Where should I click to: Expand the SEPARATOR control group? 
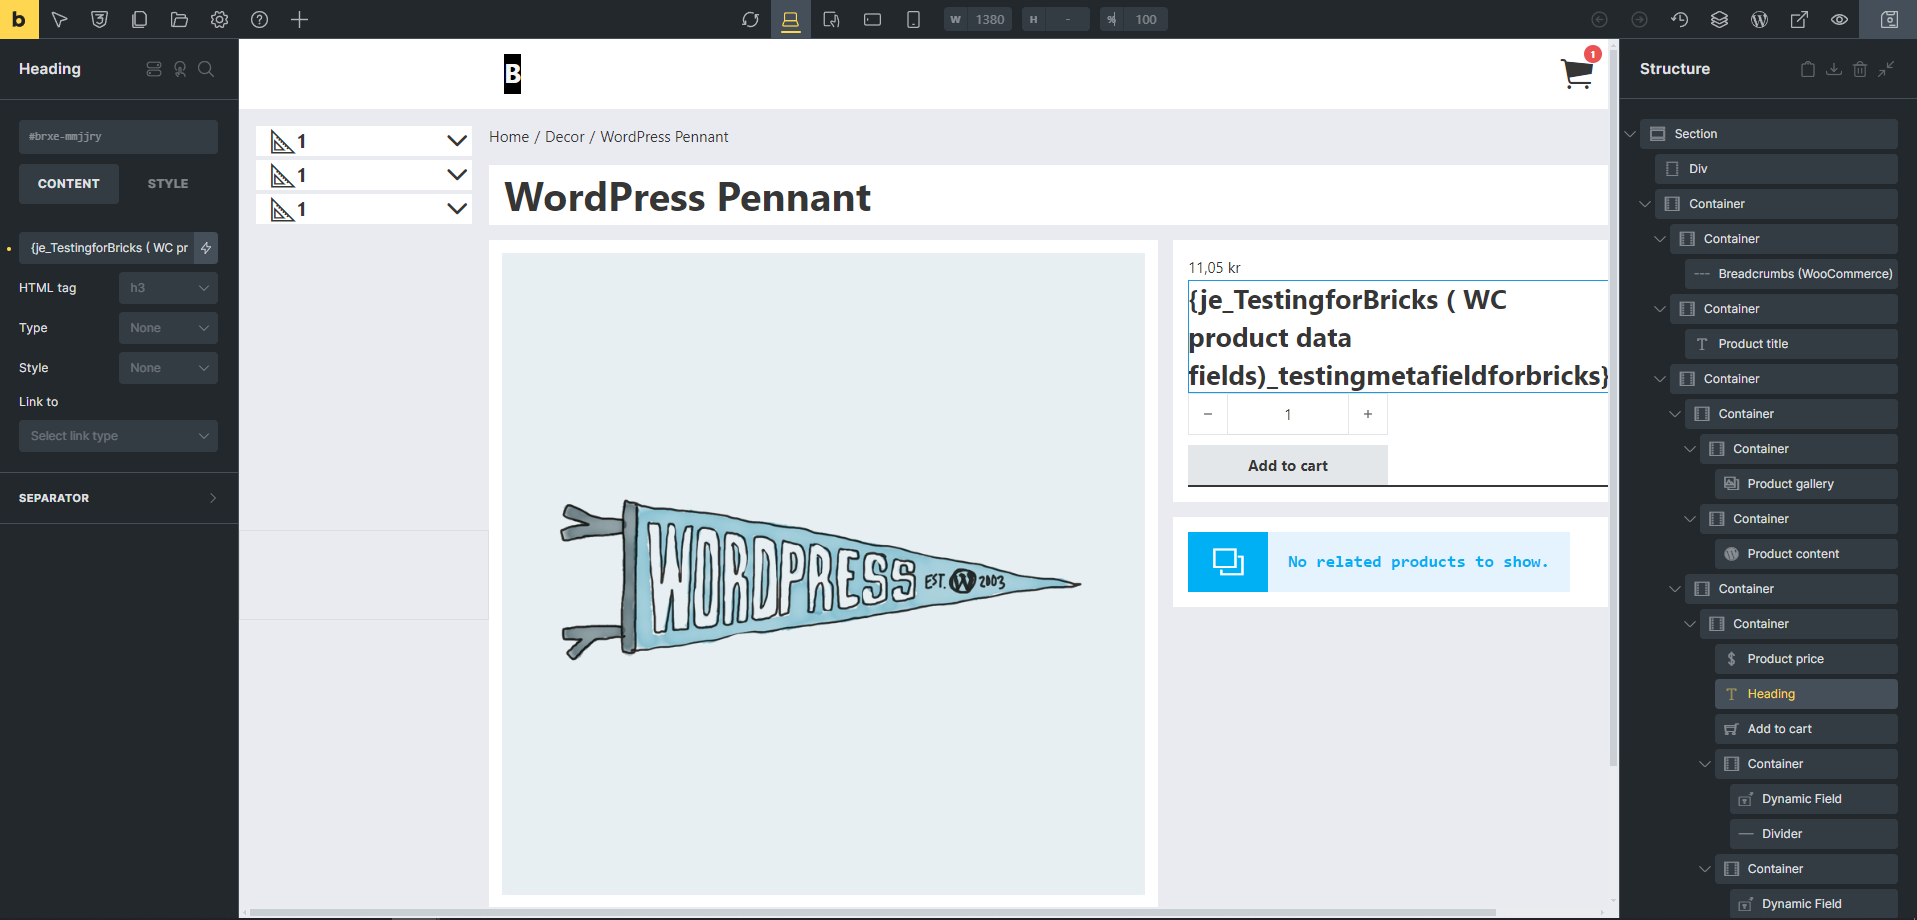118,498
